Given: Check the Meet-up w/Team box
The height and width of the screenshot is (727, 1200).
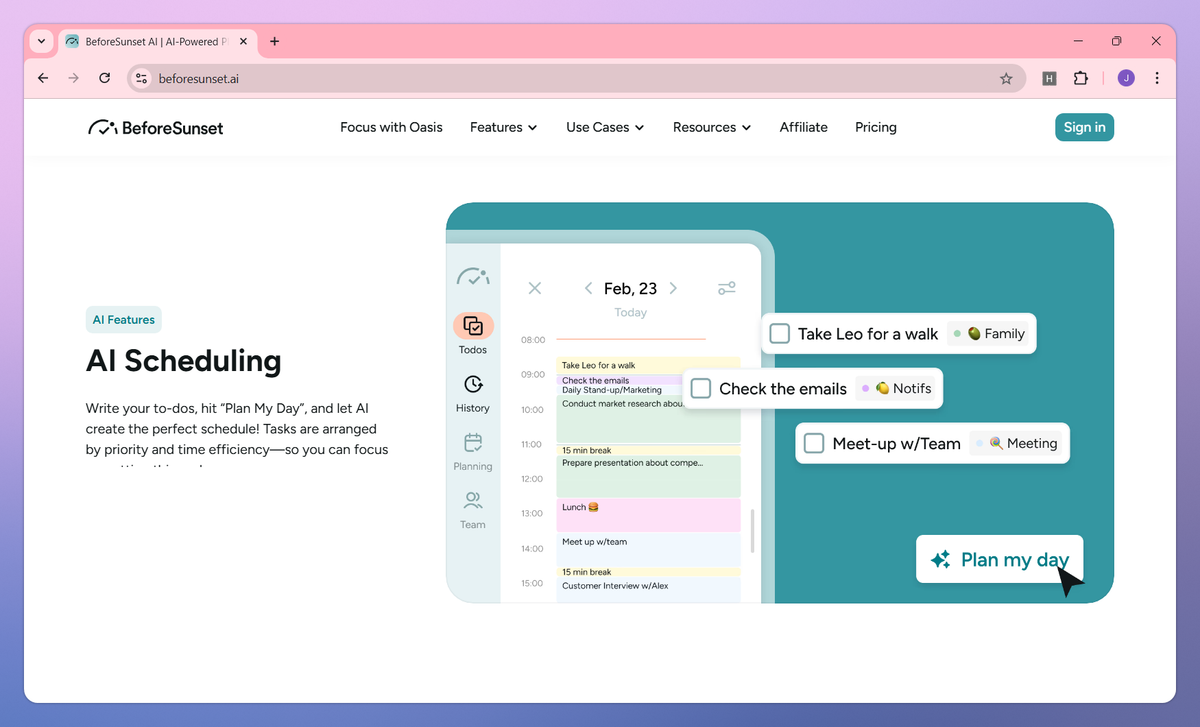Looking at the screenshot, I should click(814, 443).
